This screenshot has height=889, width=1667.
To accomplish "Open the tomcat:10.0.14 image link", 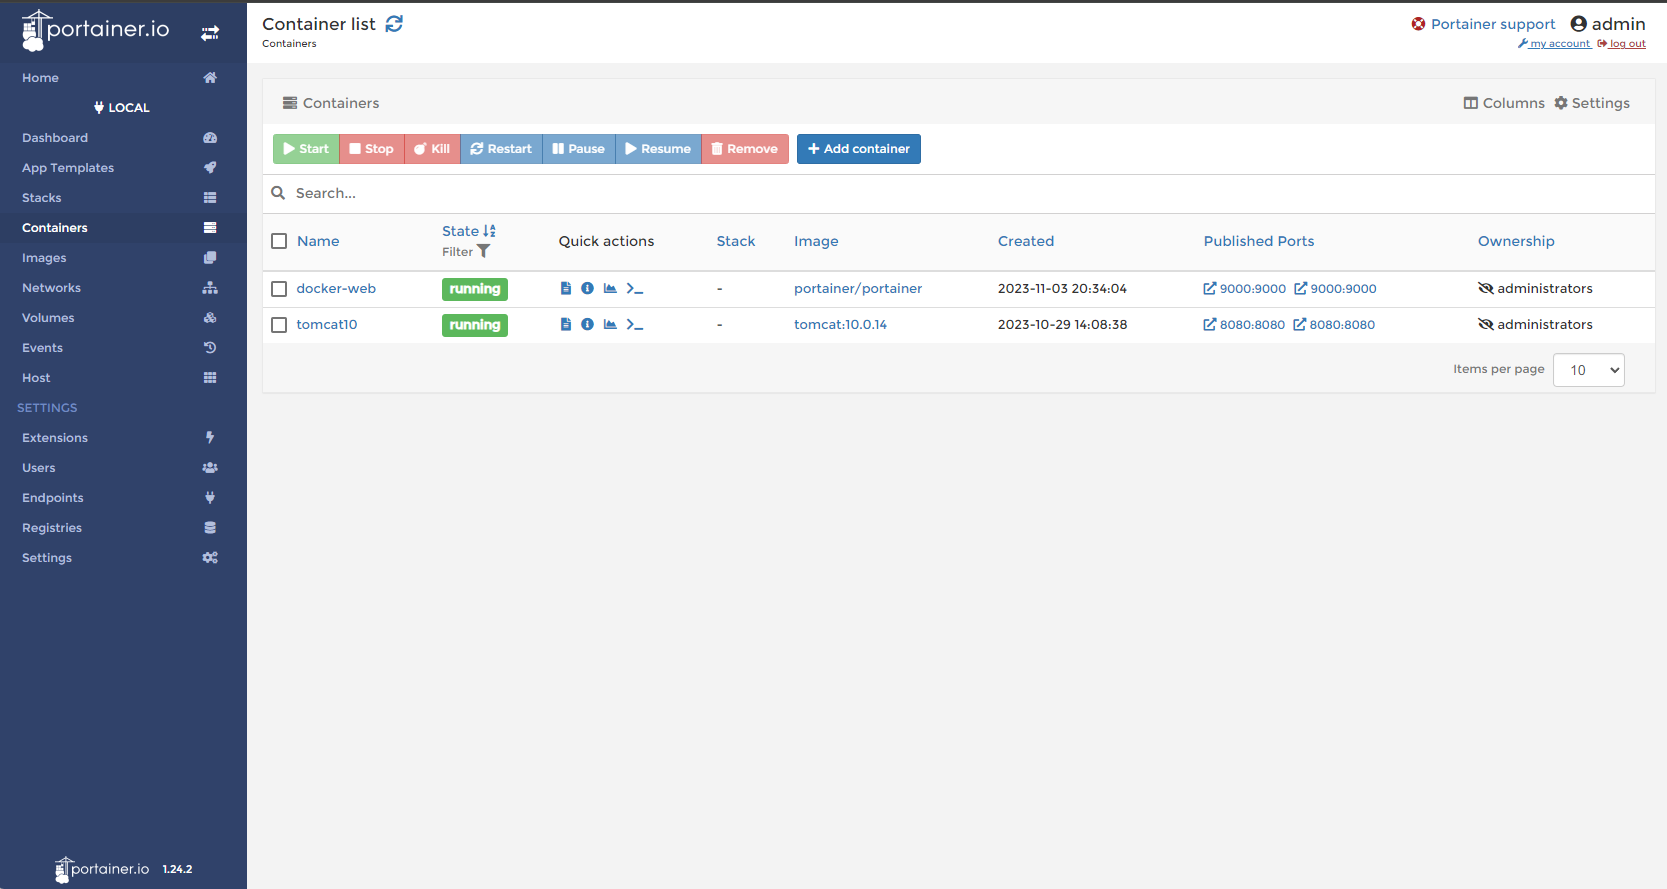I will (840, 324).
